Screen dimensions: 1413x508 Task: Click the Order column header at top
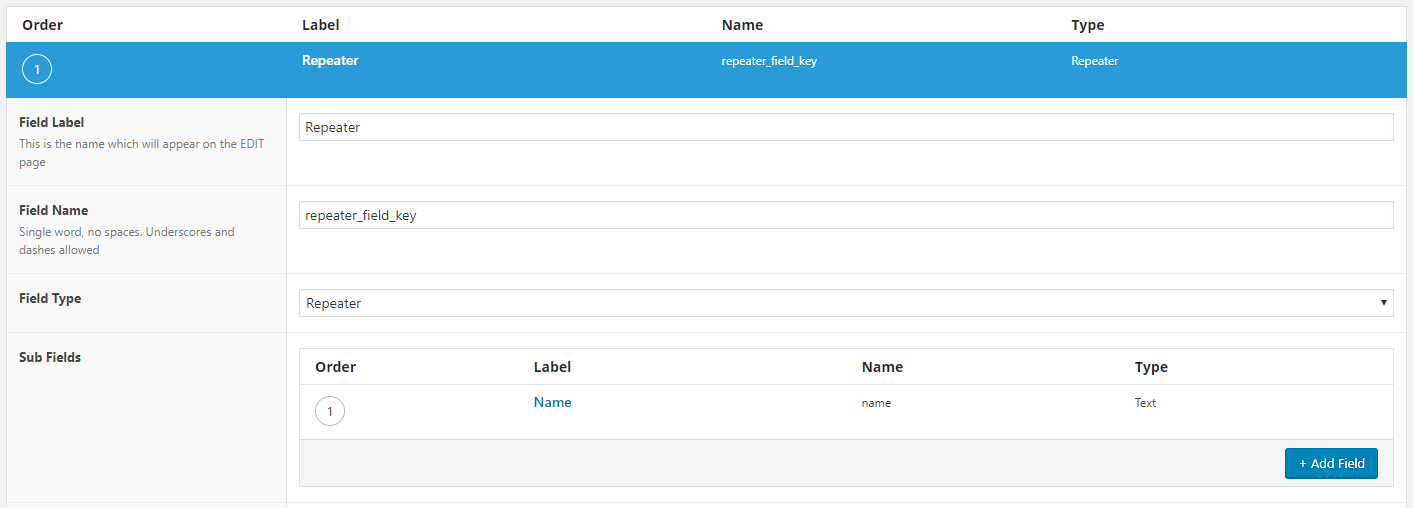pos(43,25)
